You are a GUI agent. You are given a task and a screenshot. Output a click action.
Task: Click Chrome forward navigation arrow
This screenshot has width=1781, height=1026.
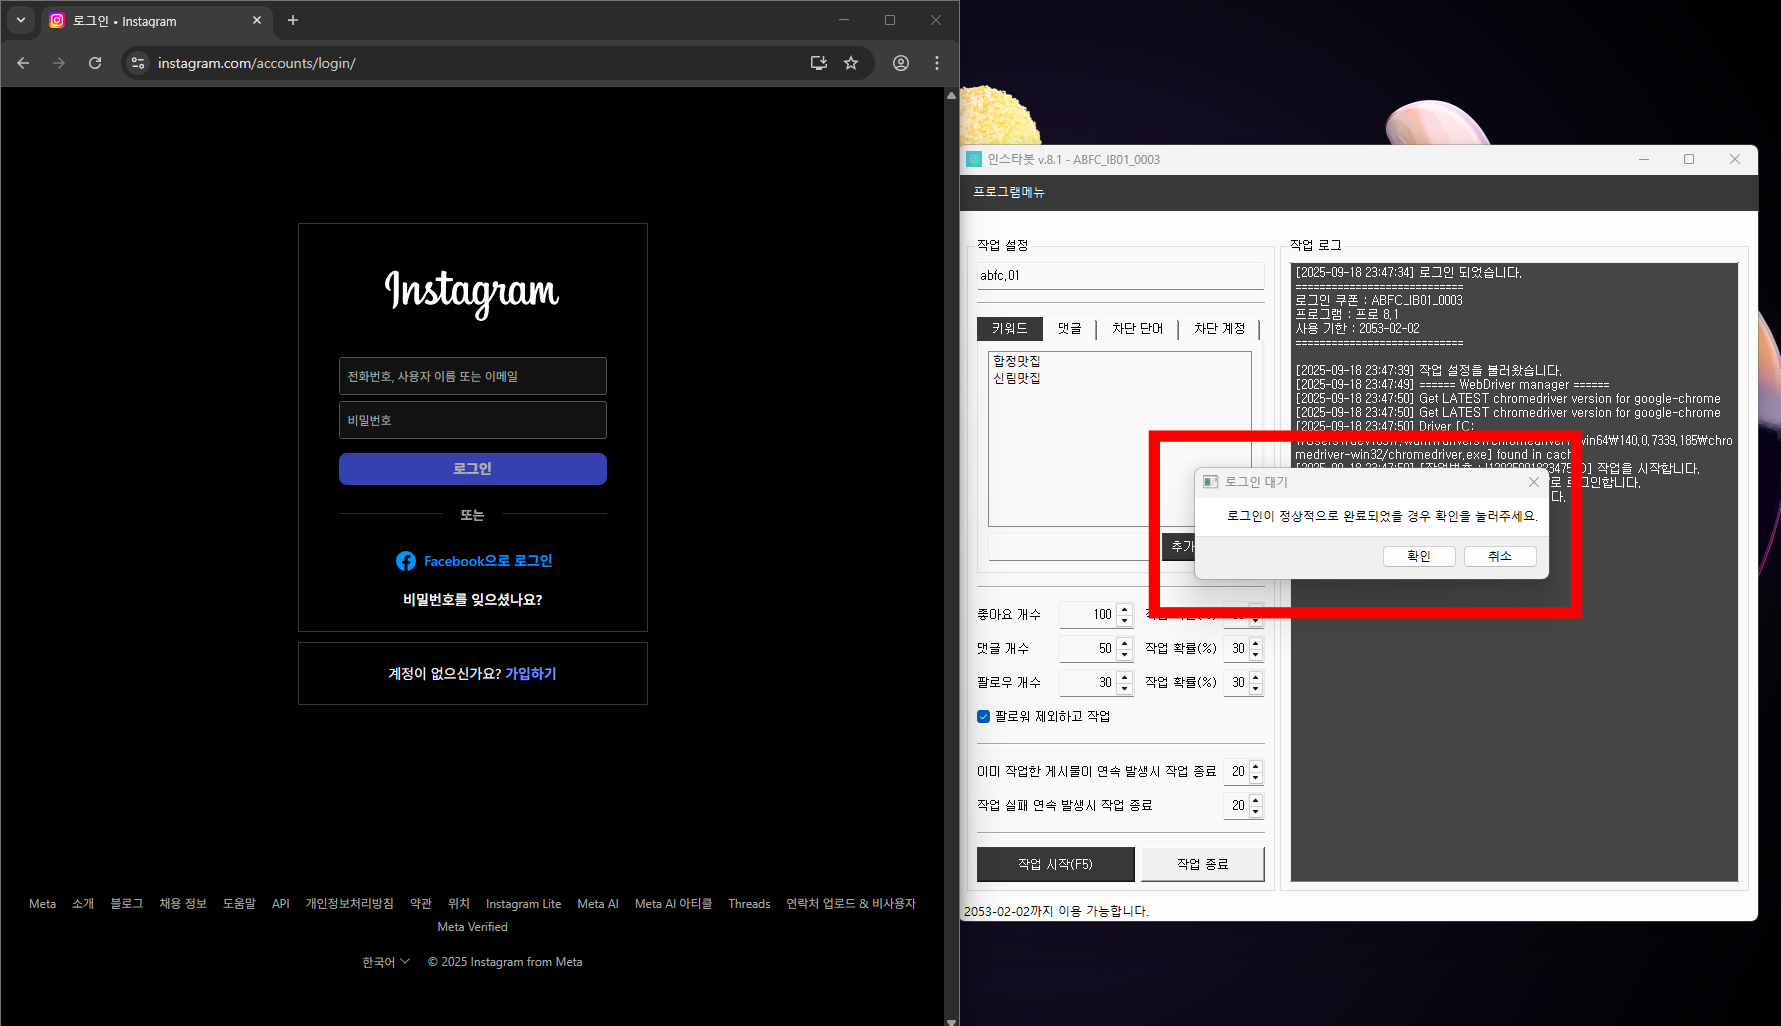tap(59, 63)
